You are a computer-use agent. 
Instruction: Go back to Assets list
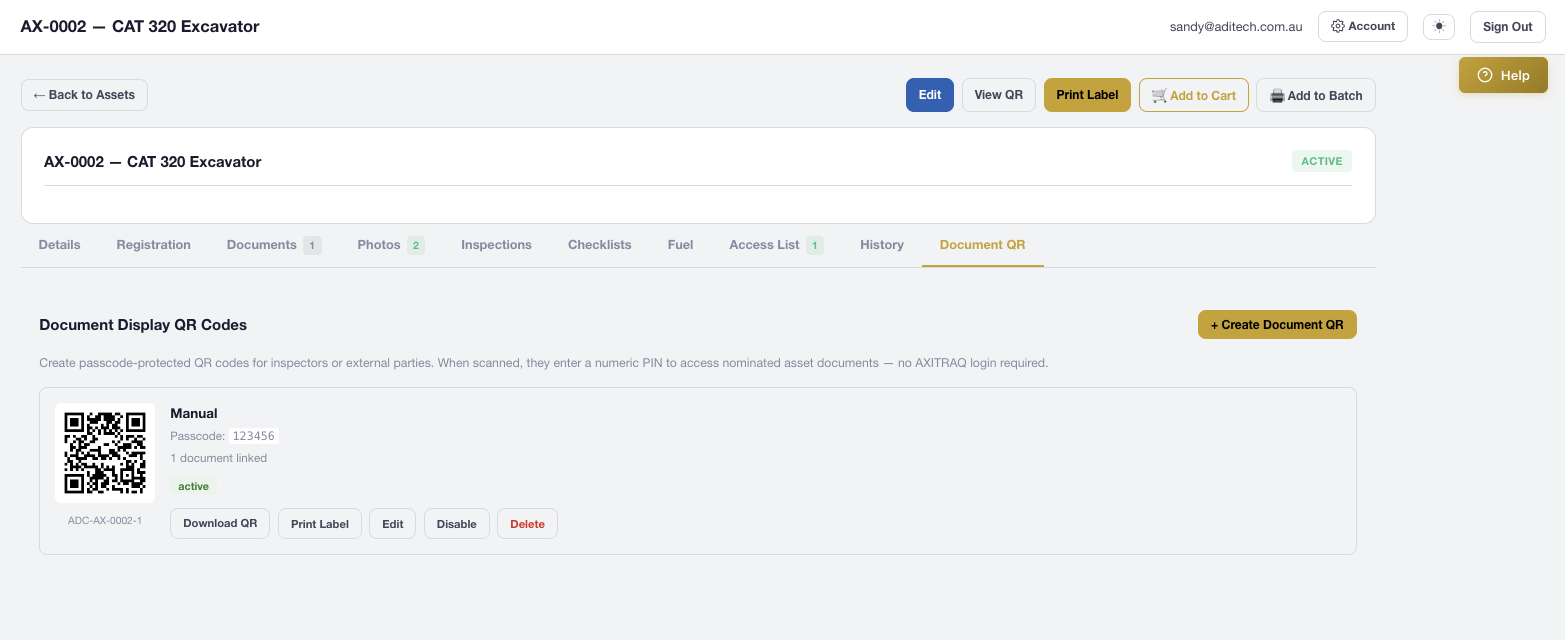click(84, 95)
